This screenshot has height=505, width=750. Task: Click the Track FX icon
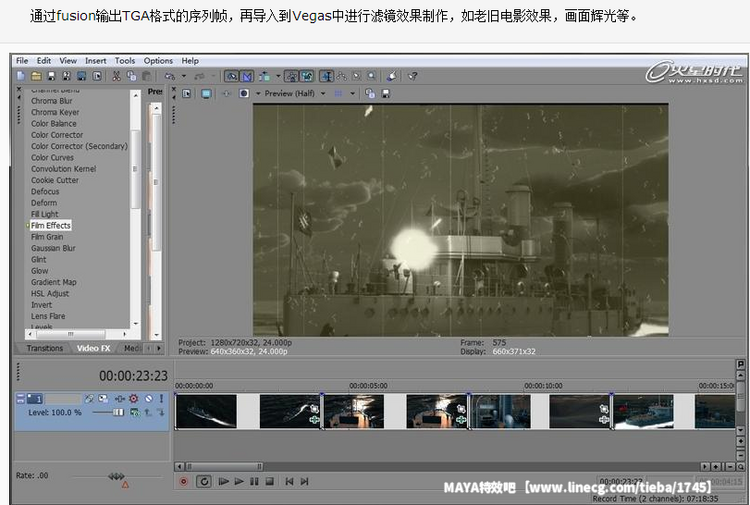pyautogui.click(x=120, y=398)
